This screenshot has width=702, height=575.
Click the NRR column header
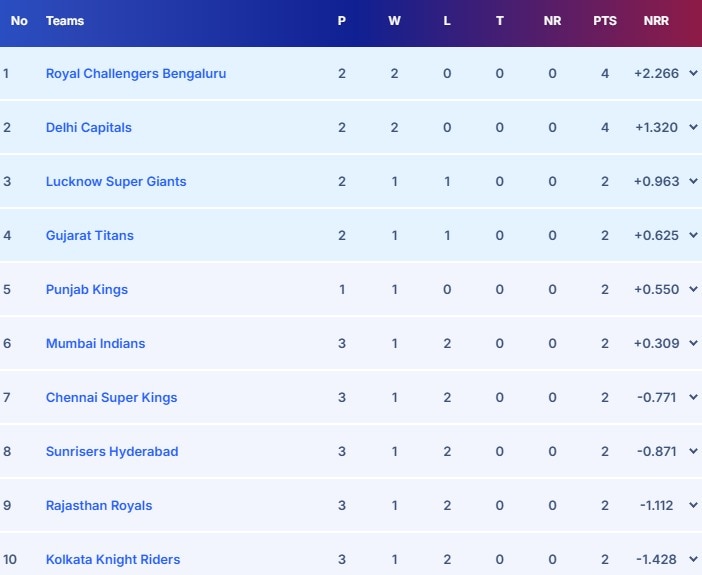click(656, 21)
